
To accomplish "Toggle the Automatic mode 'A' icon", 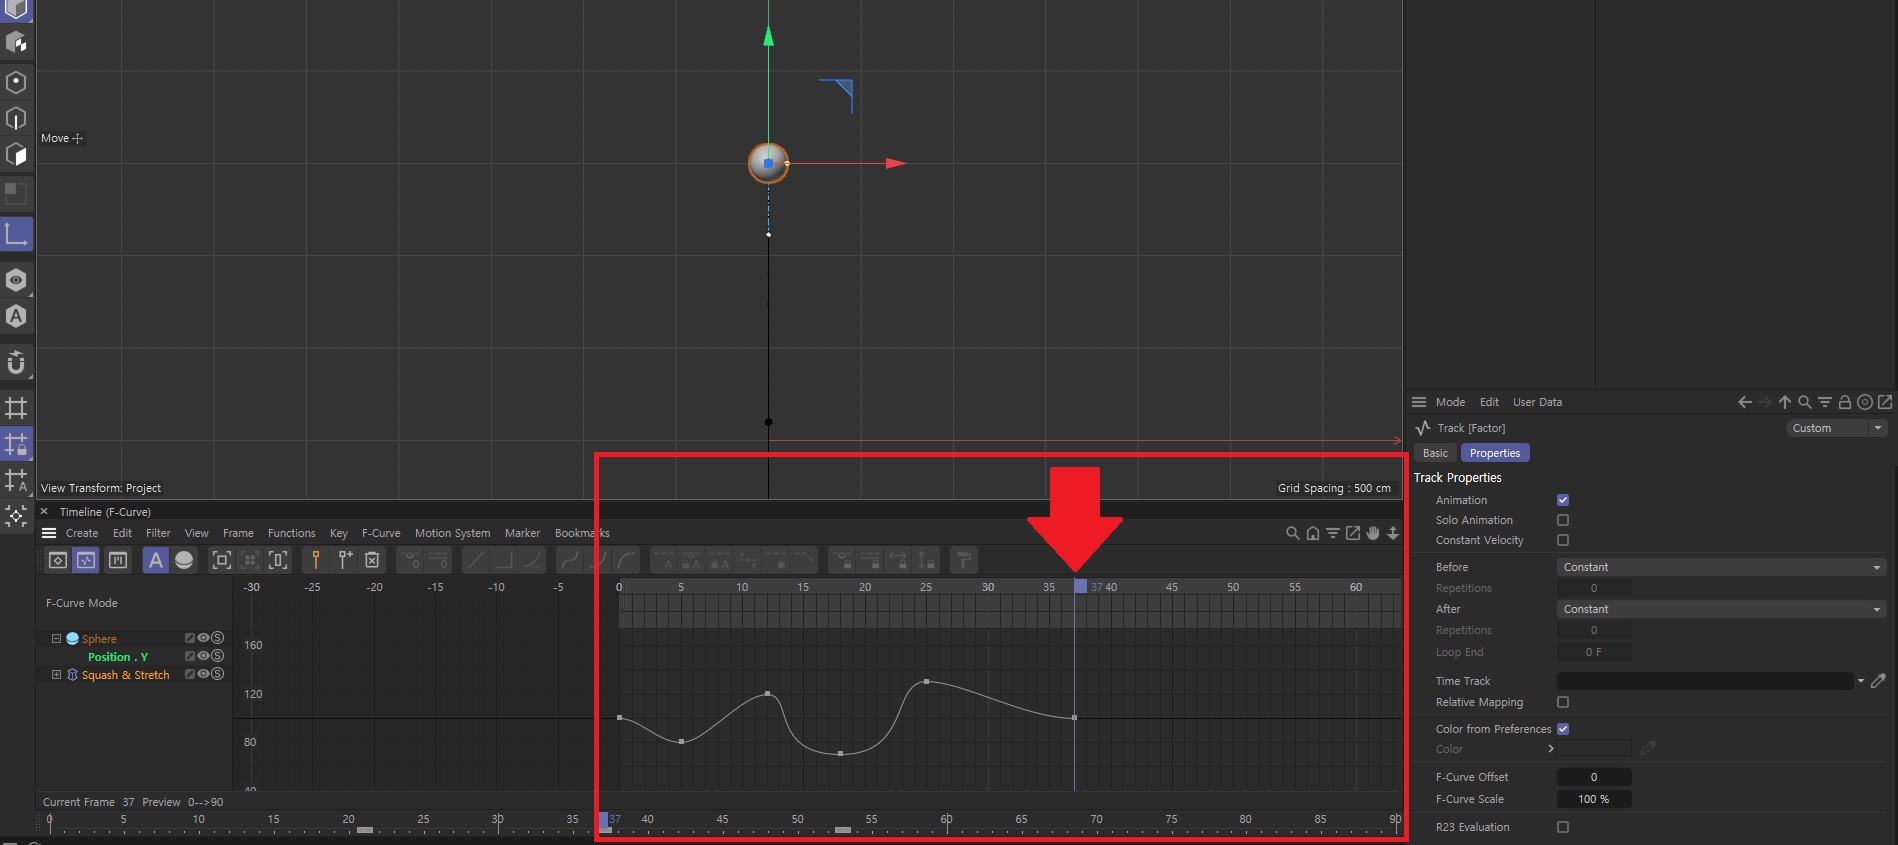I will pyautogui.click(x=155, y=560).
